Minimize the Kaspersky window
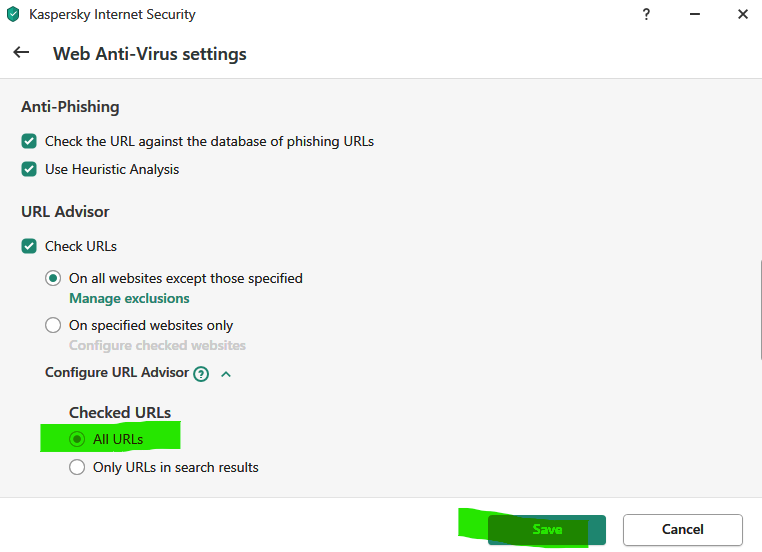 pos(691,15)
